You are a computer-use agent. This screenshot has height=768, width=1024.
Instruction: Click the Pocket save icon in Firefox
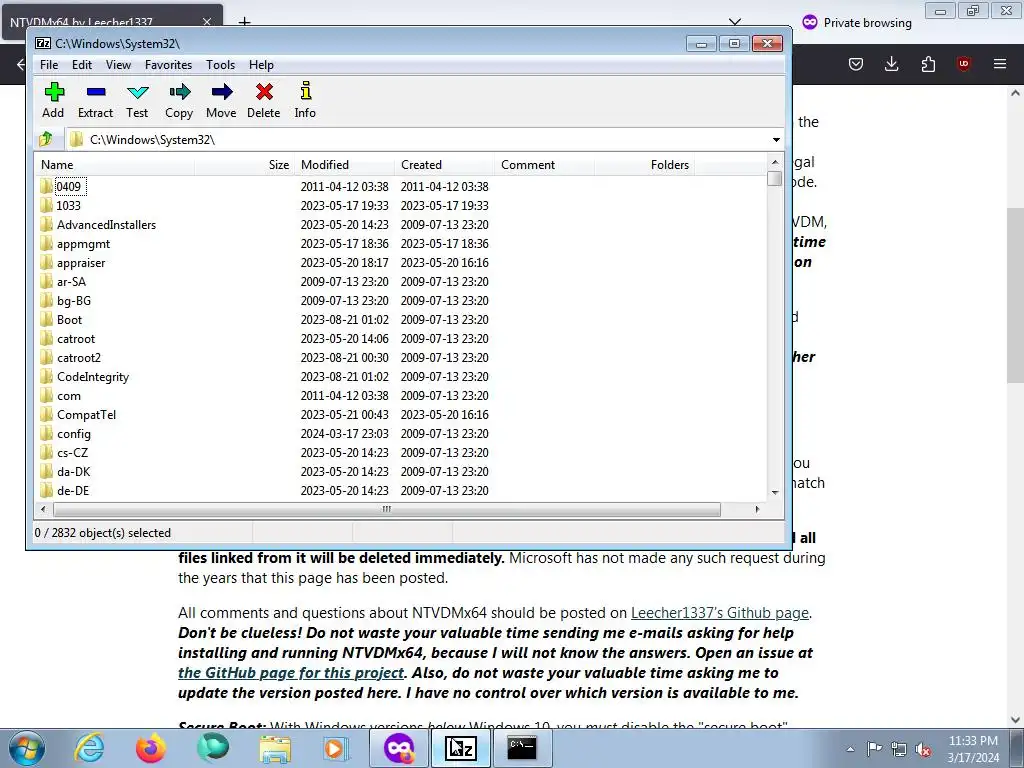856,64
